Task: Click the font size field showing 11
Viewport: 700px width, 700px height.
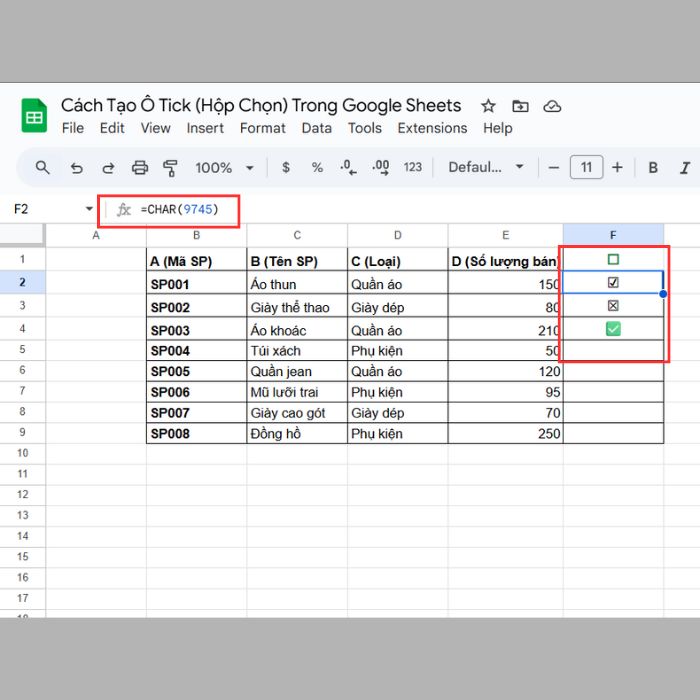Action: [x=586, y=167]
